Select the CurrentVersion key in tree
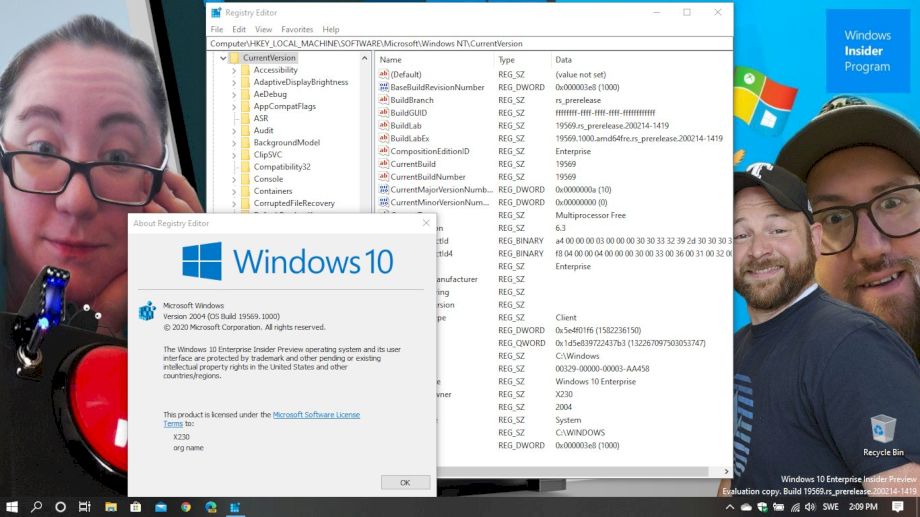The height and width of the screenshot is (517, 920). tap(269, 58)
